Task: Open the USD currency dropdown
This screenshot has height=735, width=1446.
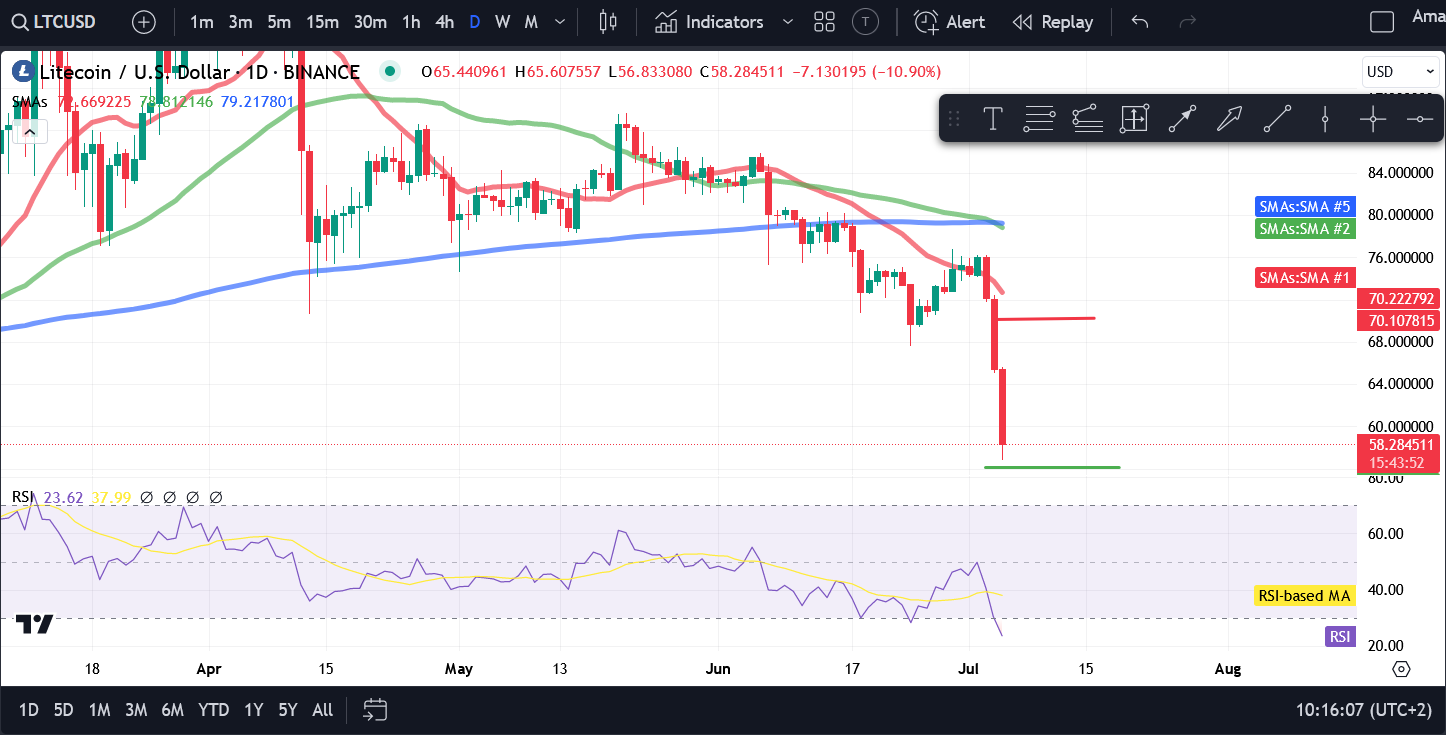Action: coord(1401,72)
